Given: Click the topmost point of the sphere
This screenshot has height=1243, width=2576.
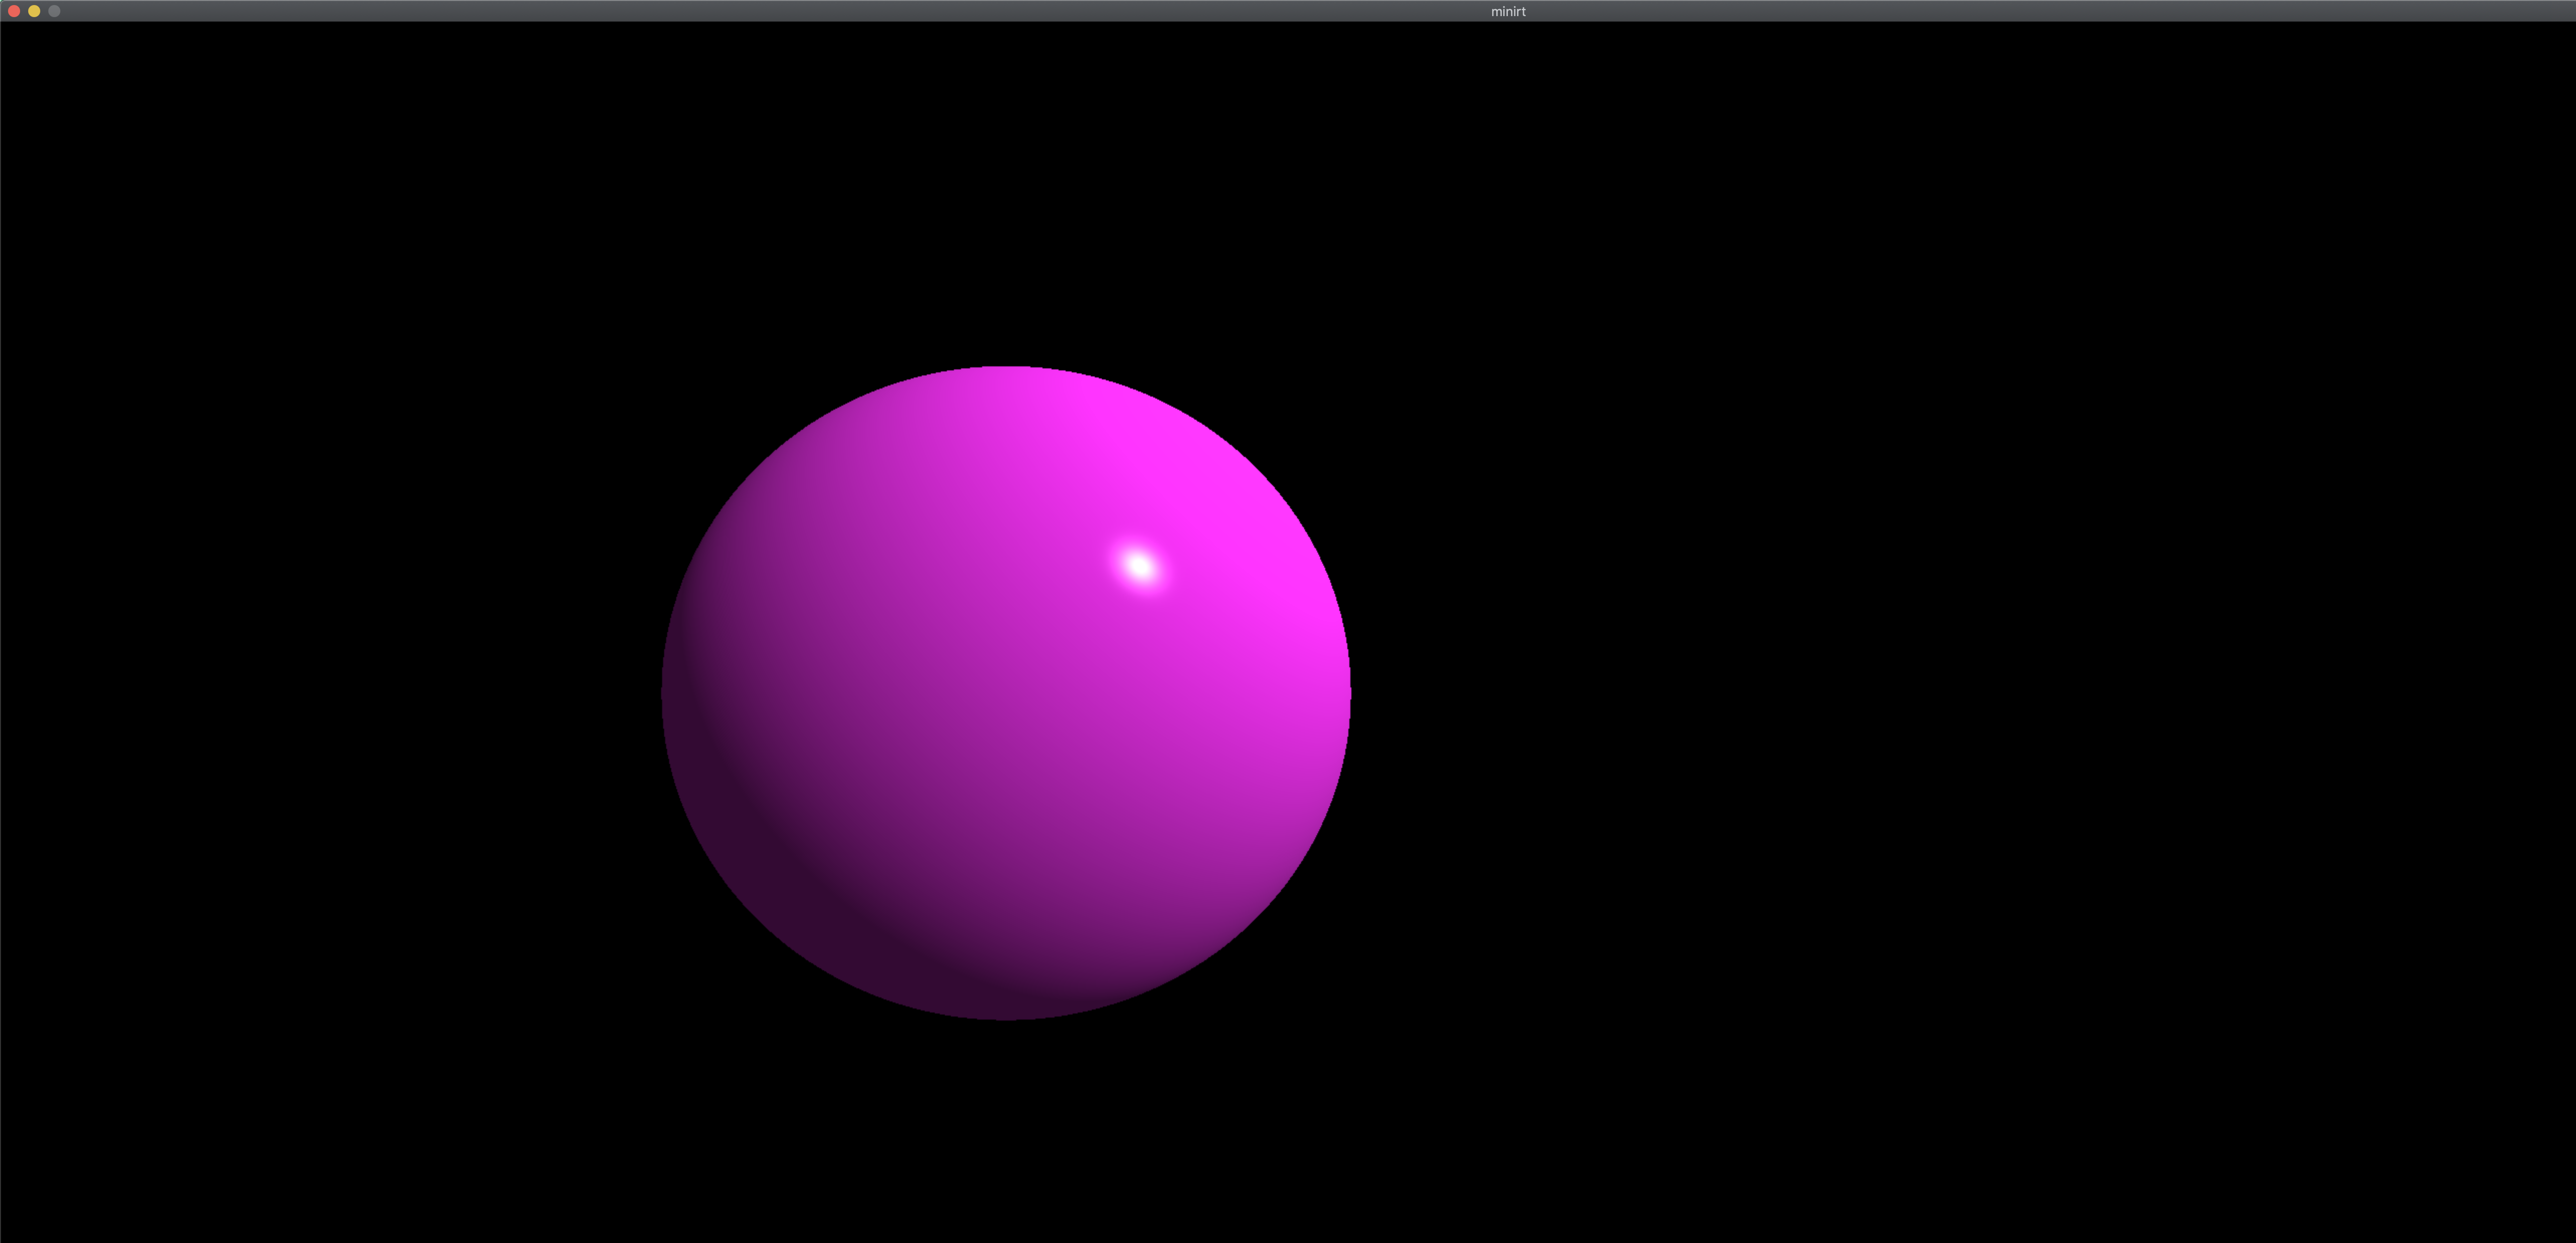Looking at the screenshot, I should 1006,369.
